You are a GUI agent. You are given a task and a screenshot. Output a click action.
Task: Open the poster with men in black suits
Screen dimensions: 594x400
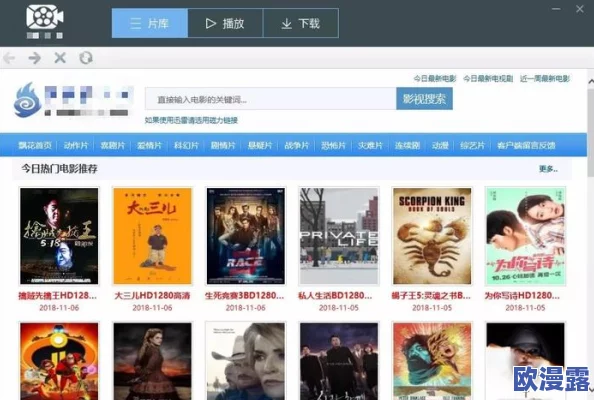pyautogui.click(x=339, y=361)
